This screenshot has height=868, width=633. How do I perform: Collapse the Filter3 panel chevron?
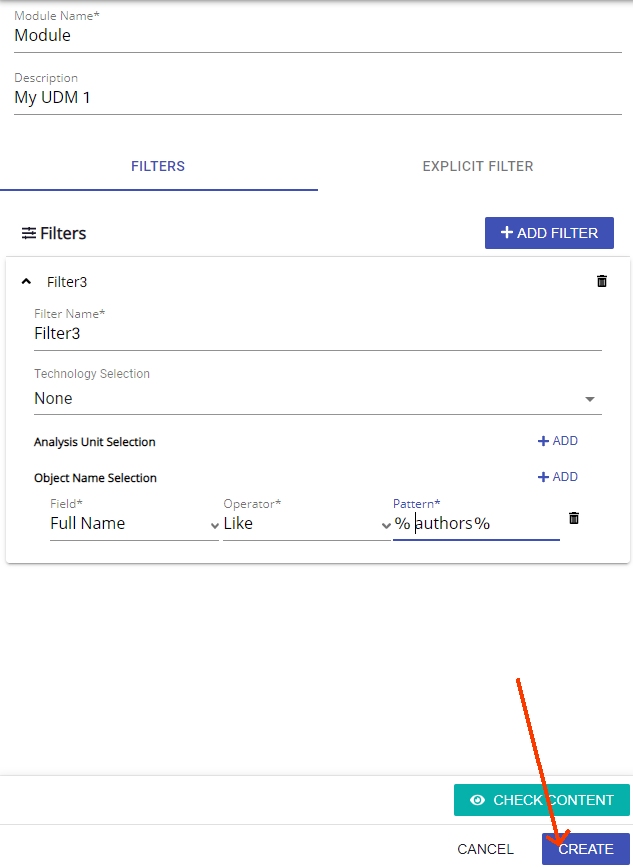26,282
